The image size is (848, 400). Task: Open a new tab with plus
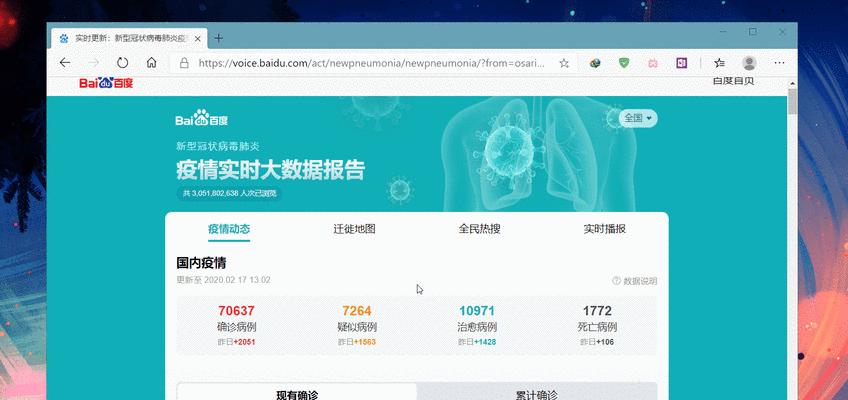218,38
